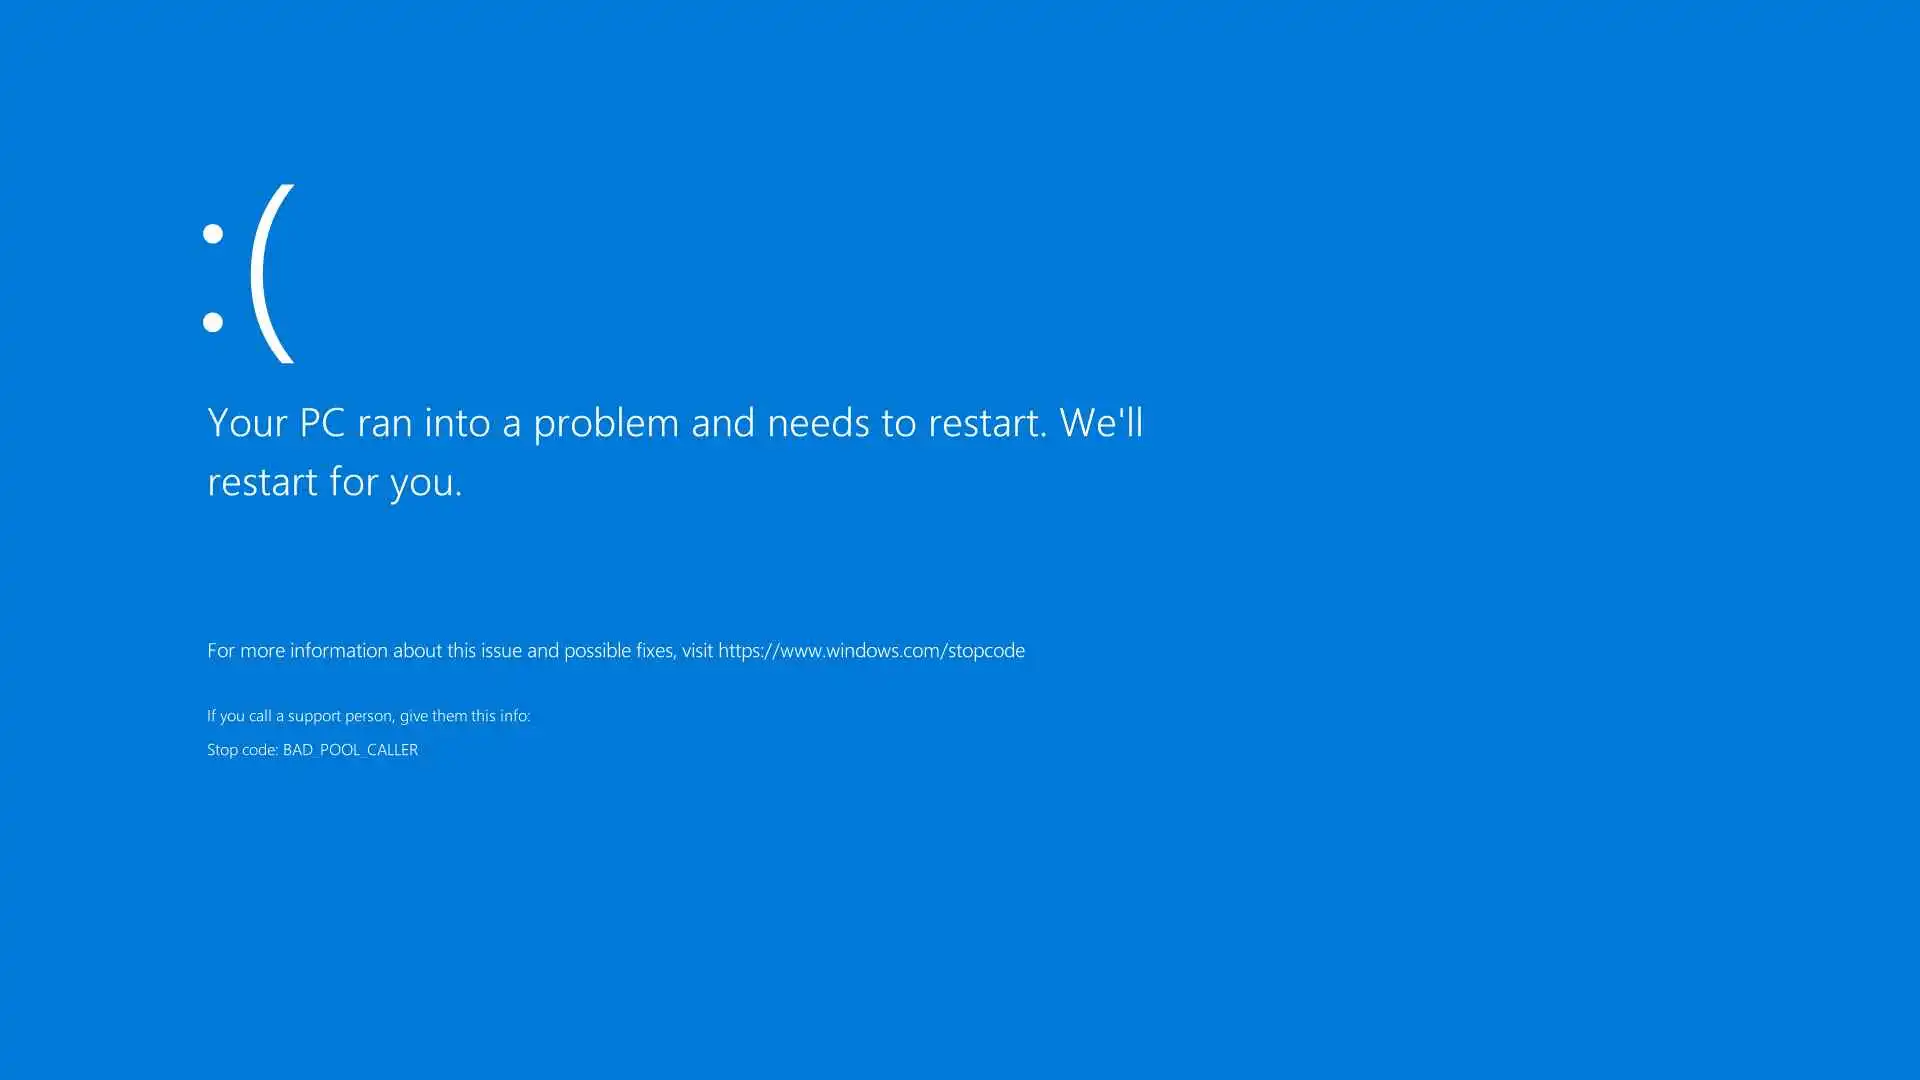Screen dimensions: 1920x1080
Task: Click 'possible fixes' in the info sentence
Action: 620,651
